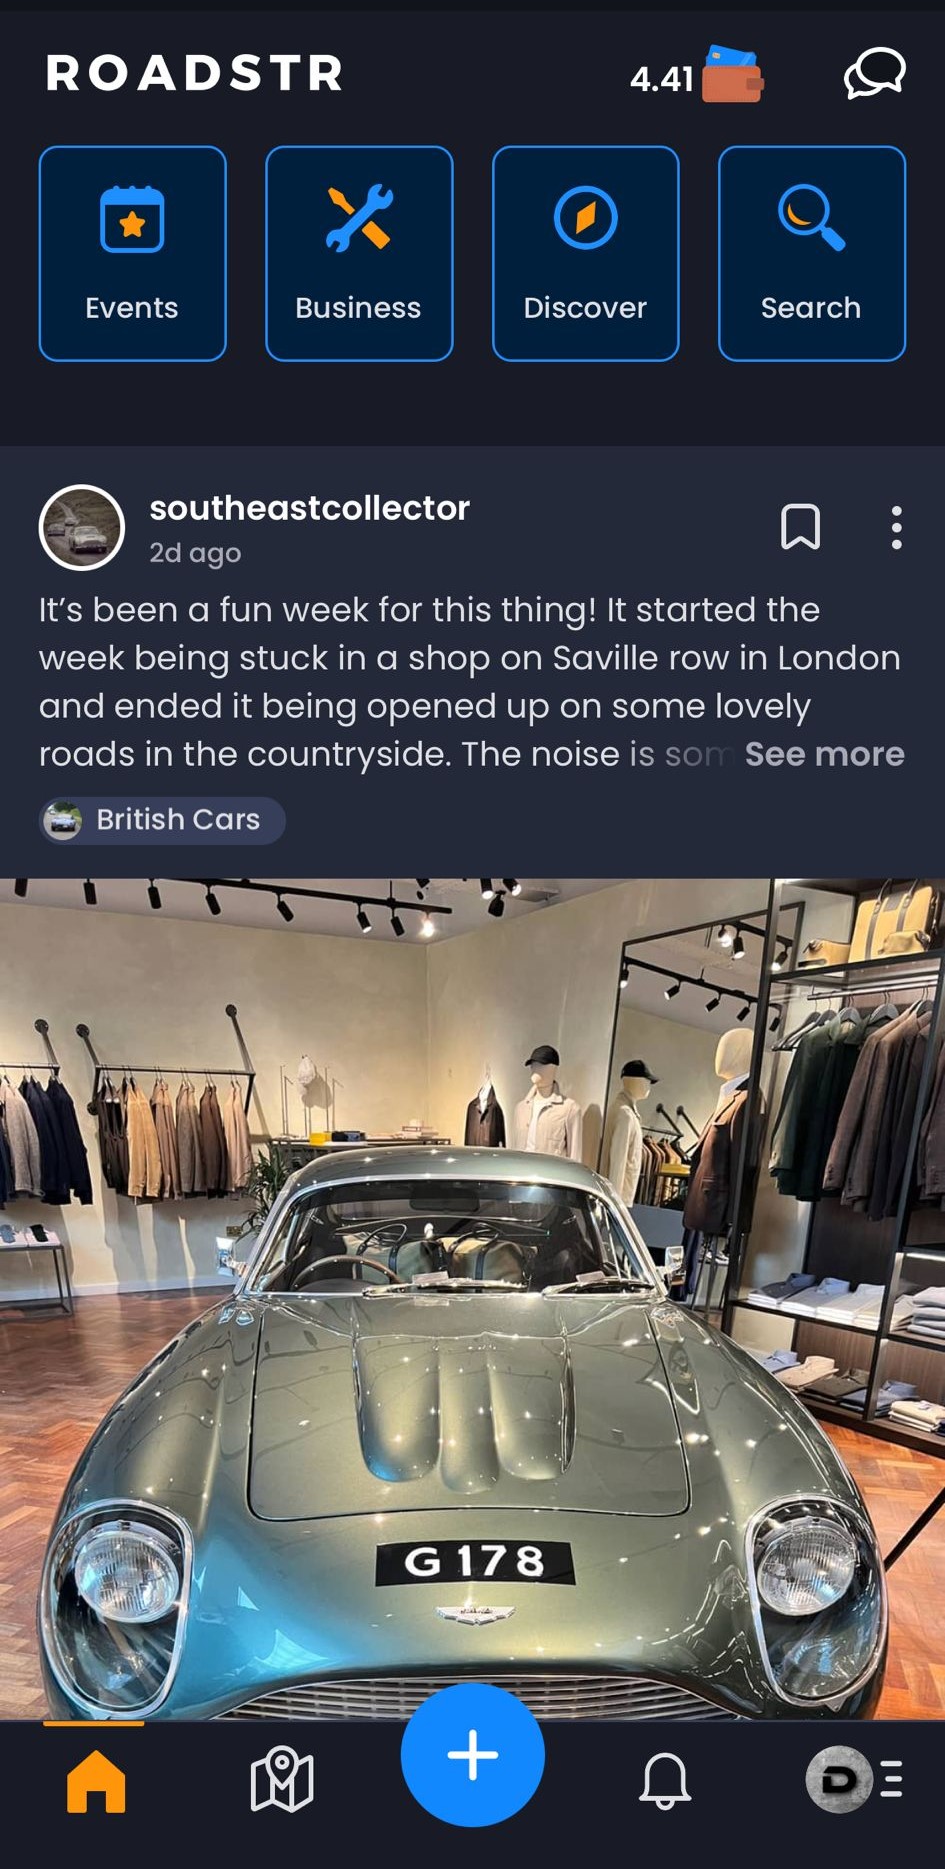Open the Search magnifier icon
Screen dimensions: 945x1869
click(812, 217)
